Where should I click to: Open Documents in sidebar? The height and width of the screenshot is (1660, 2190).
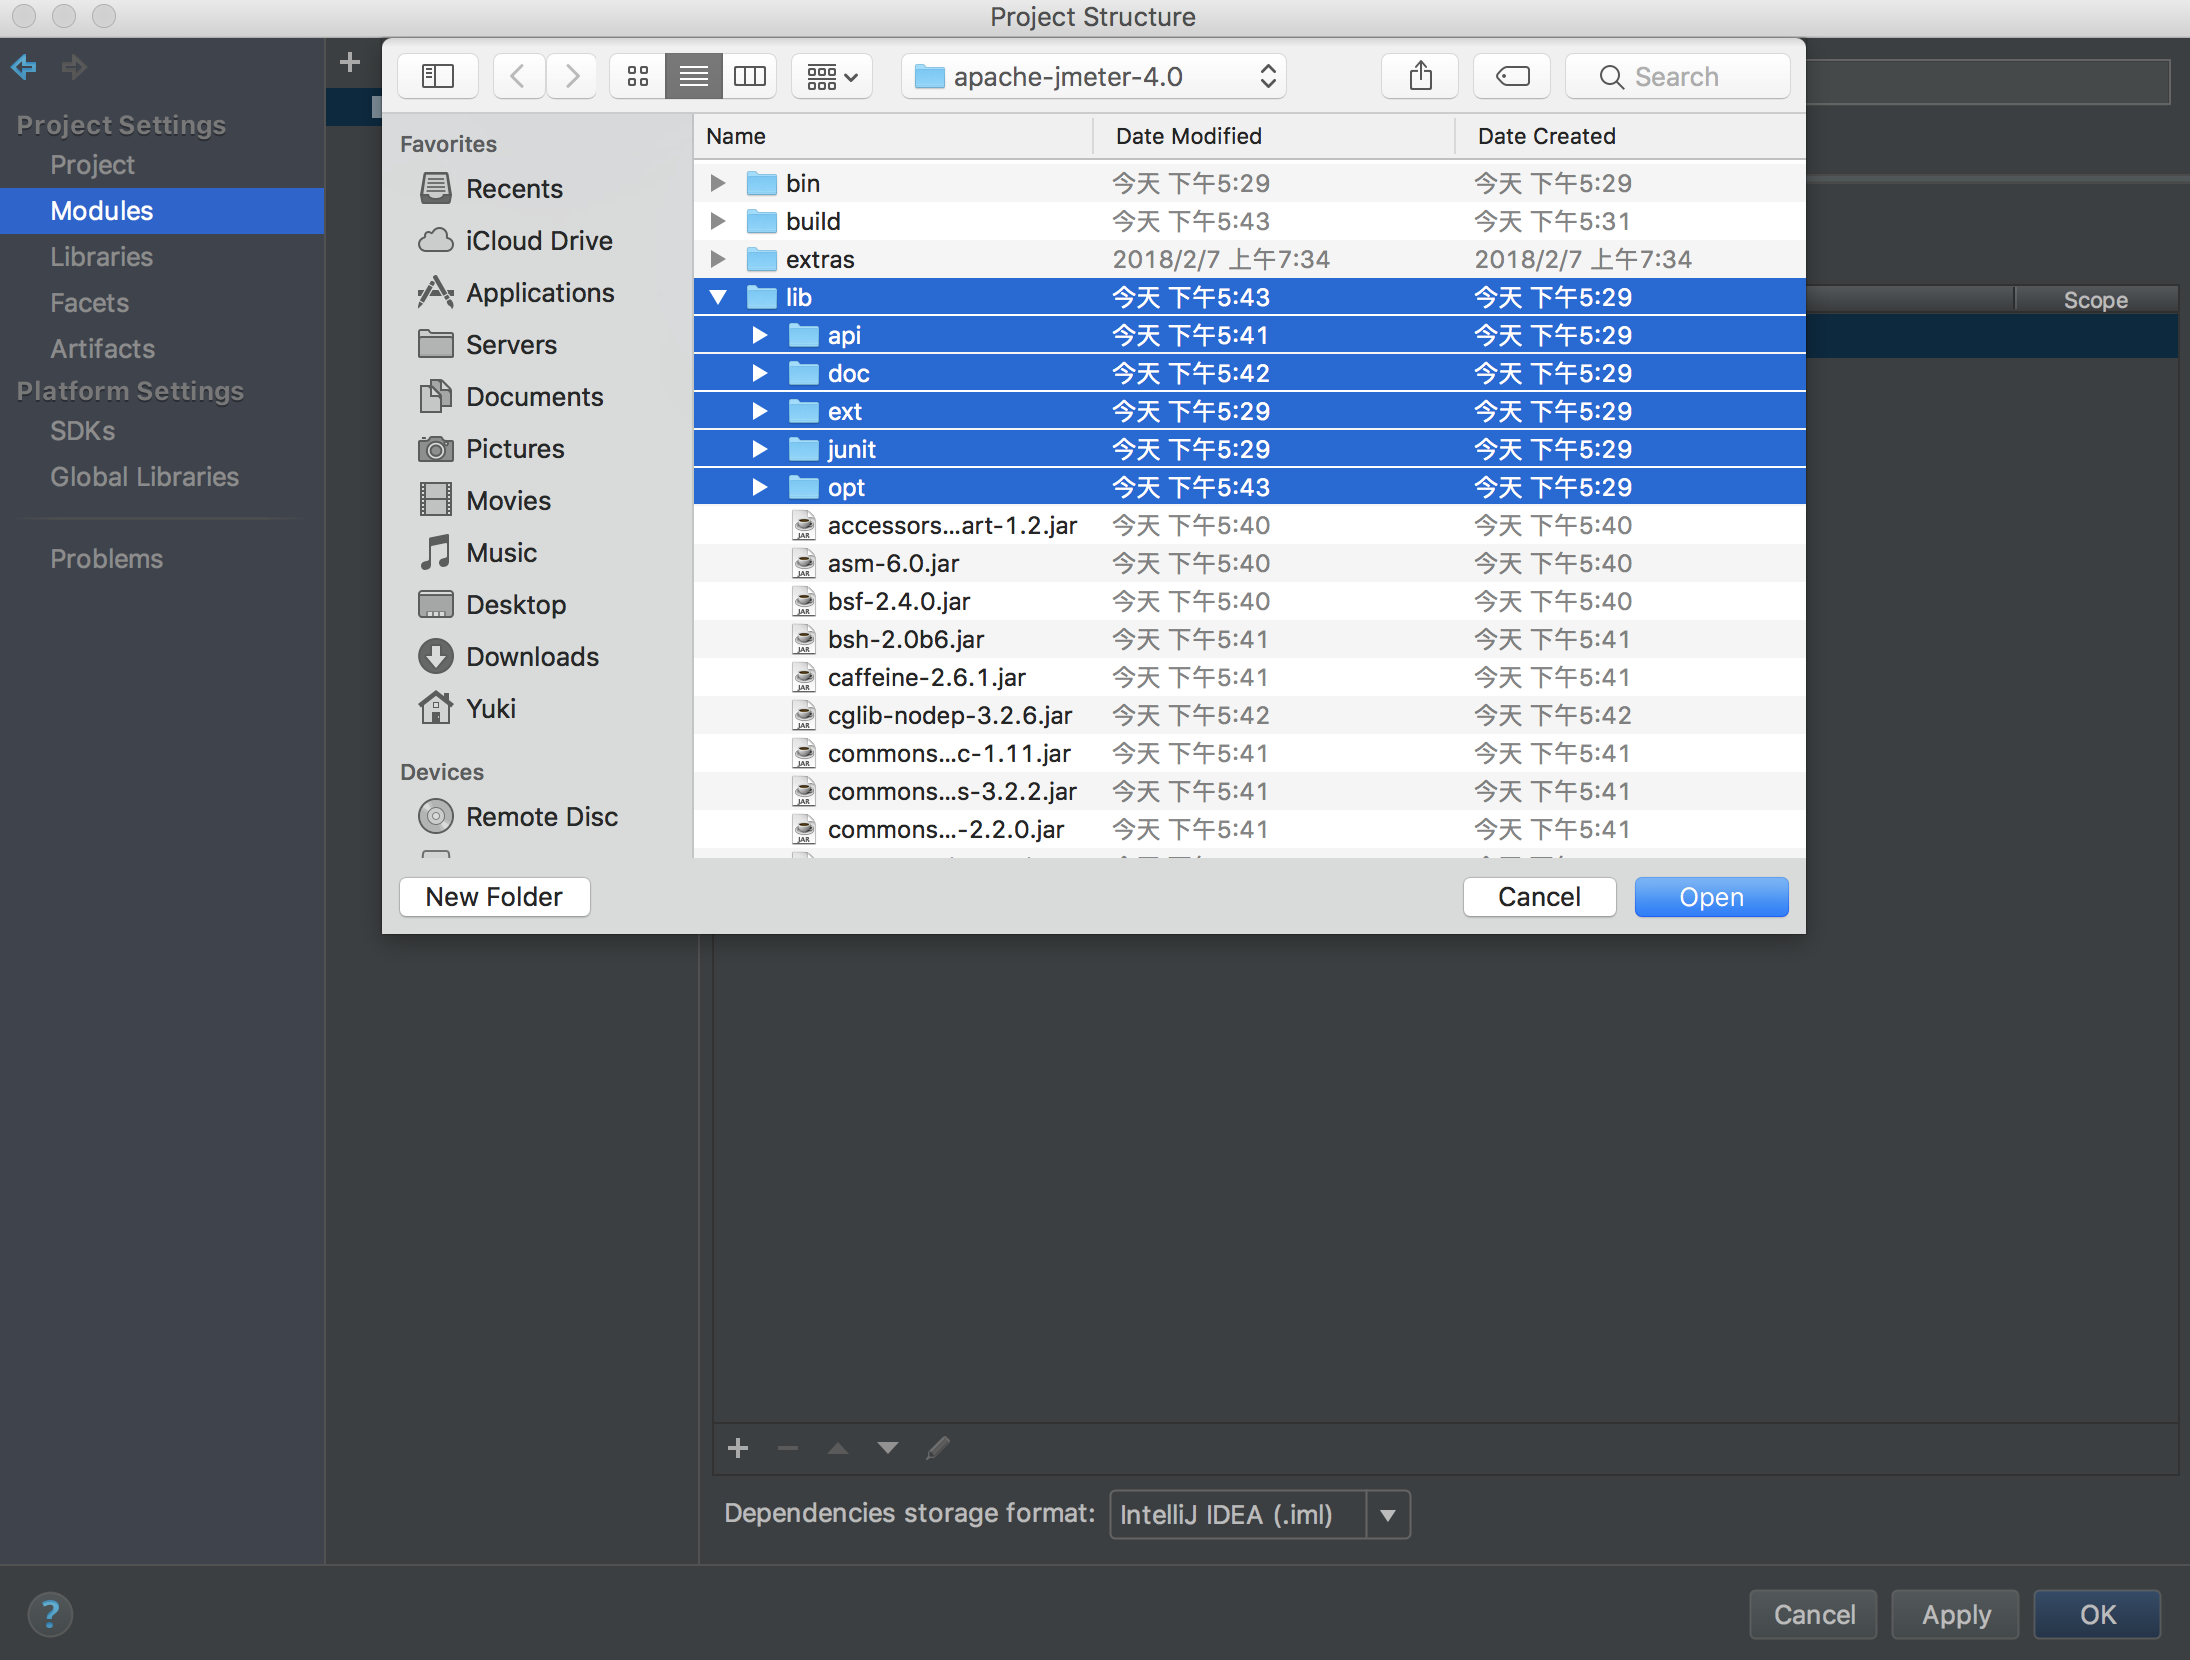point(510,396)
